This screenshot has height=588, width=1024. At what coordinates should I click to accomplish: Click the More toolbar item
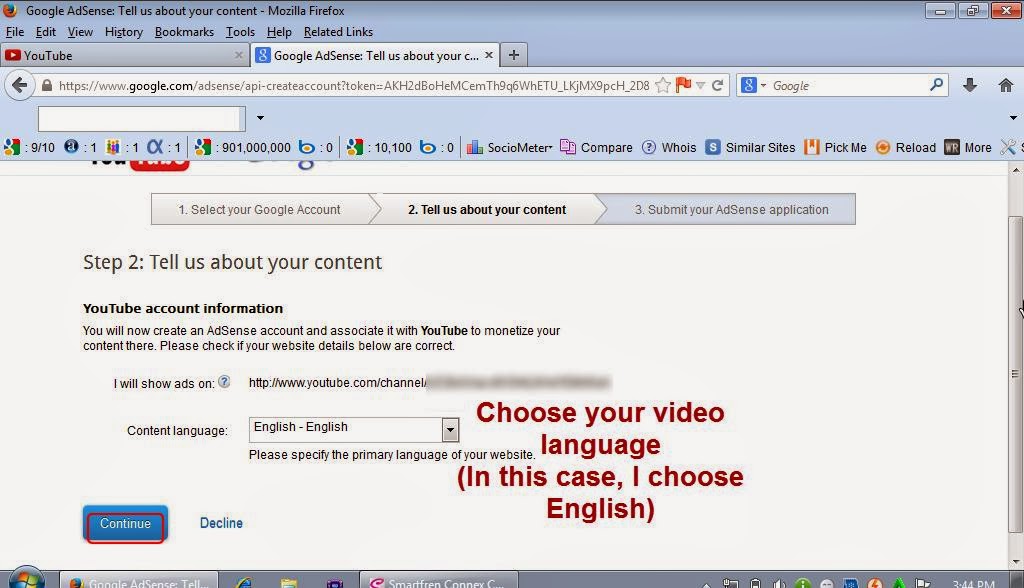point(968,148)
